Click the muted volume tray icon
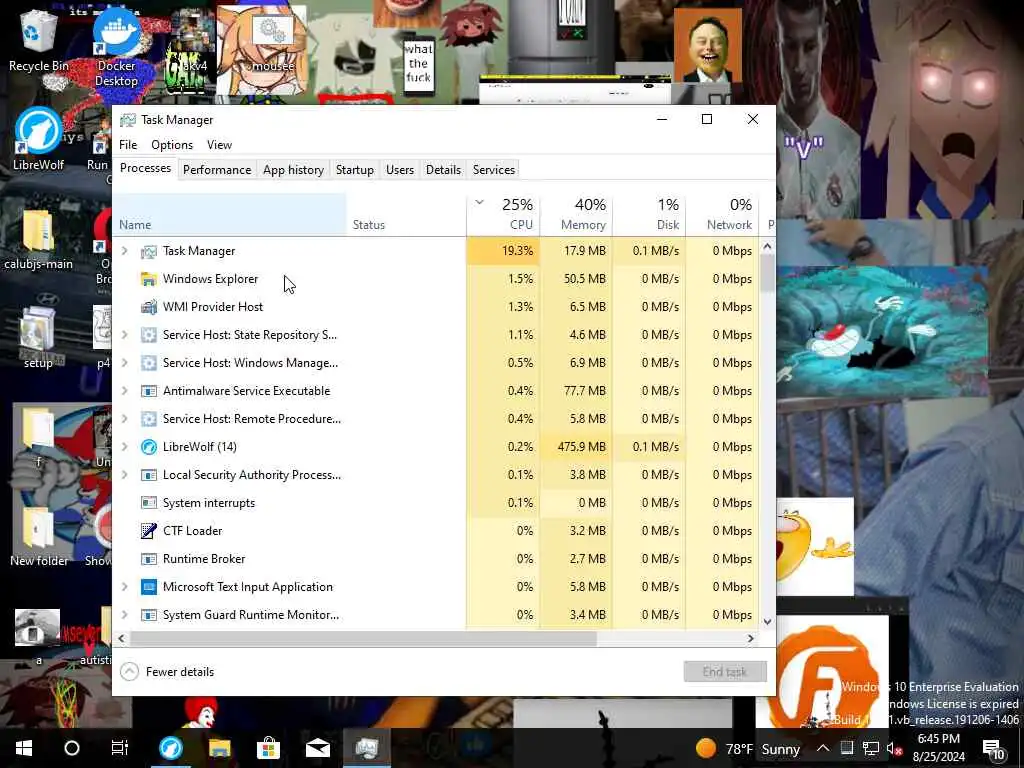 (x=893, y=748)
